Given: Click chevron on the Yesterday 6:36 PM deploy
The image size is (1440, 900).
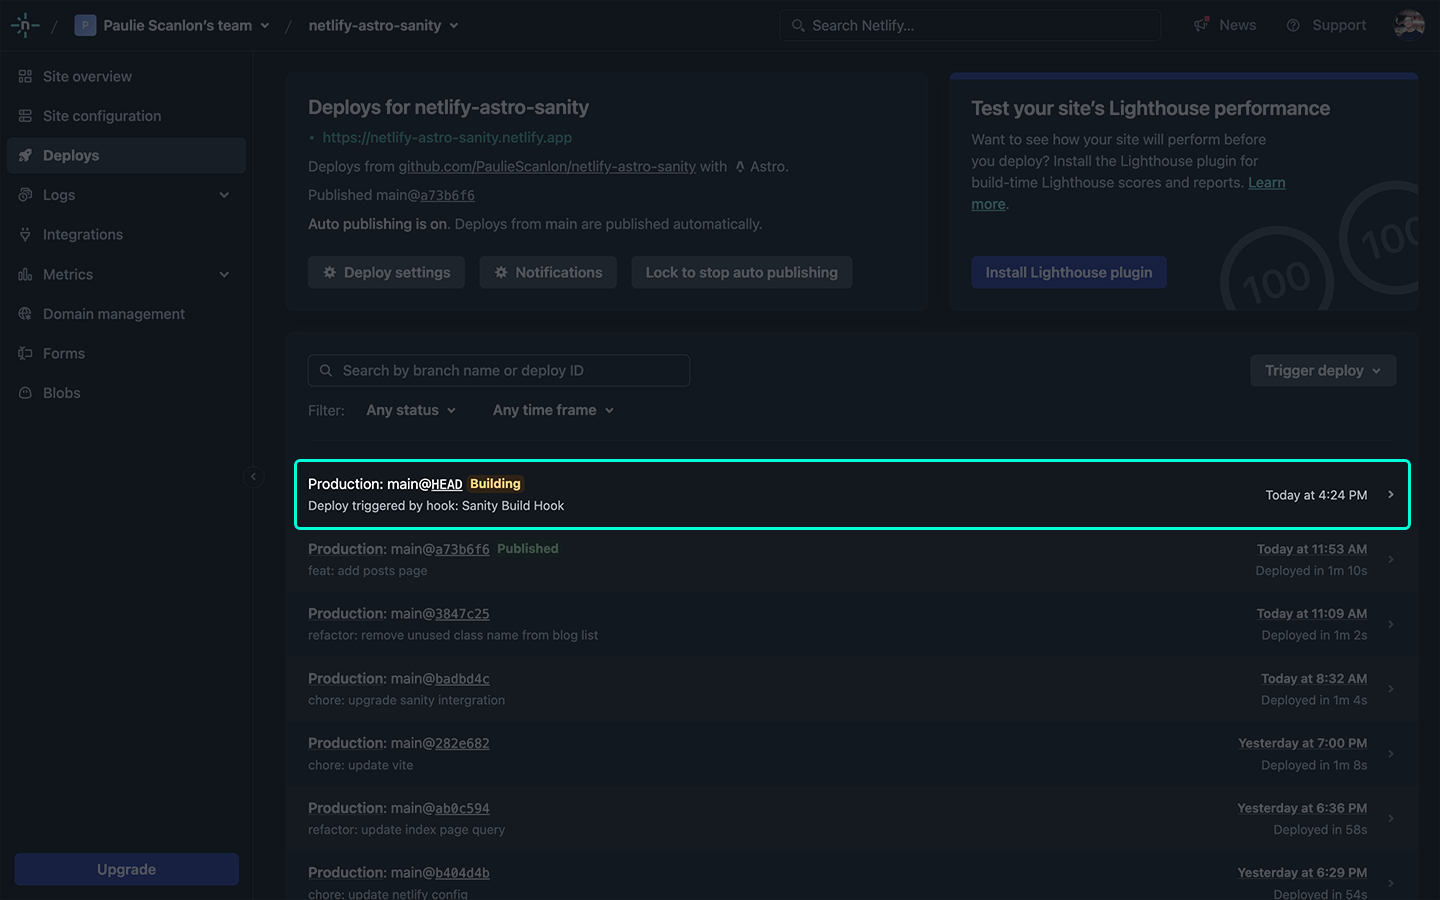Looking at the screenshot, I should 1390,818.
